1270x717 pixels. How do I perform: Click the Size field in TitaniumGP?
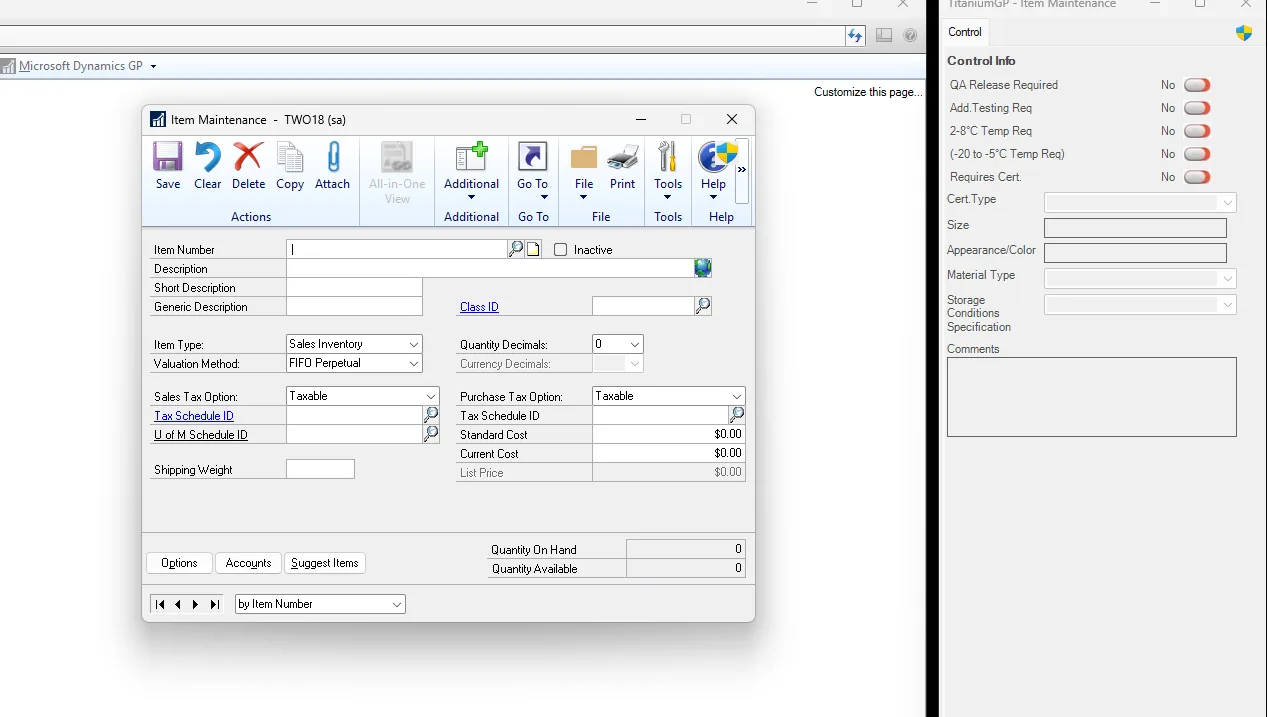coord(1135,228)
